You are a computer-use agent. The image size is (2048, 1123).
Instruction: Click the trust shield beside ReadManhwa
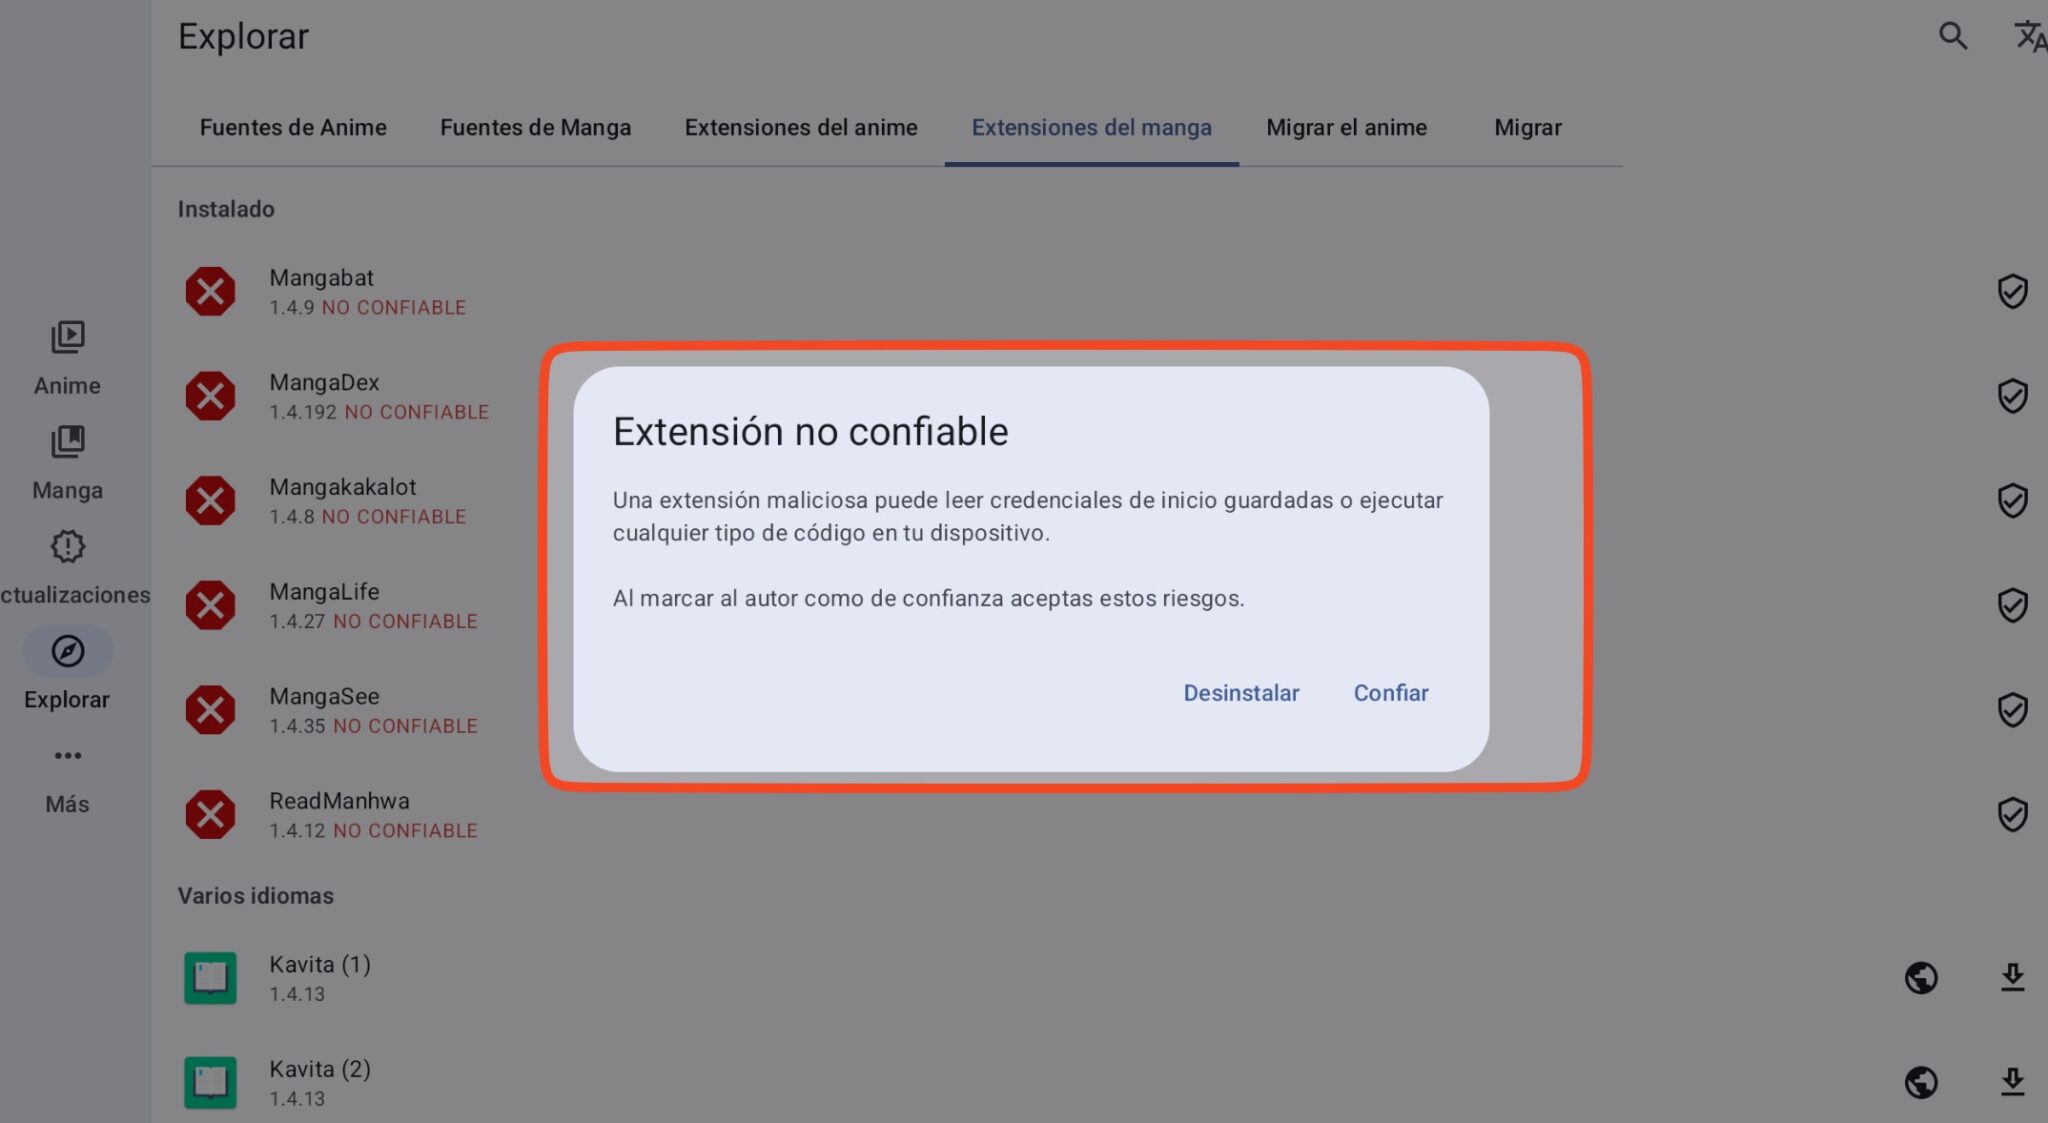pos(2012,815)
